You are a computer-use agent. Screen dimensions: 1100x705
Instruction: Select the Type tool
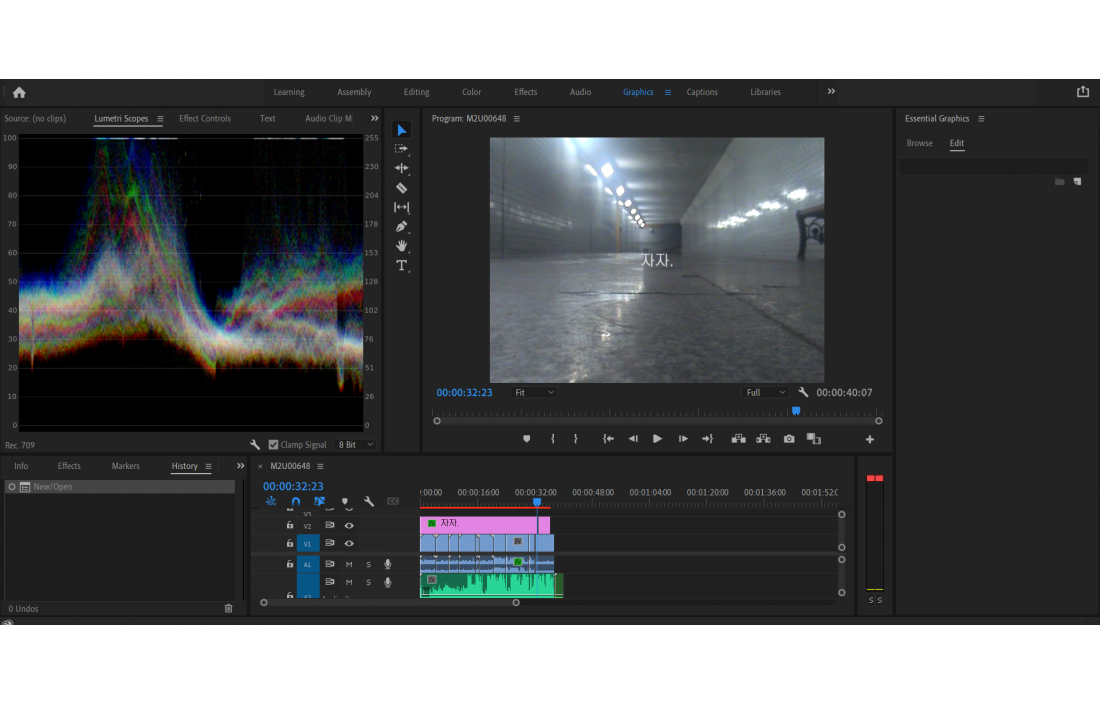(x=401, y=266)
